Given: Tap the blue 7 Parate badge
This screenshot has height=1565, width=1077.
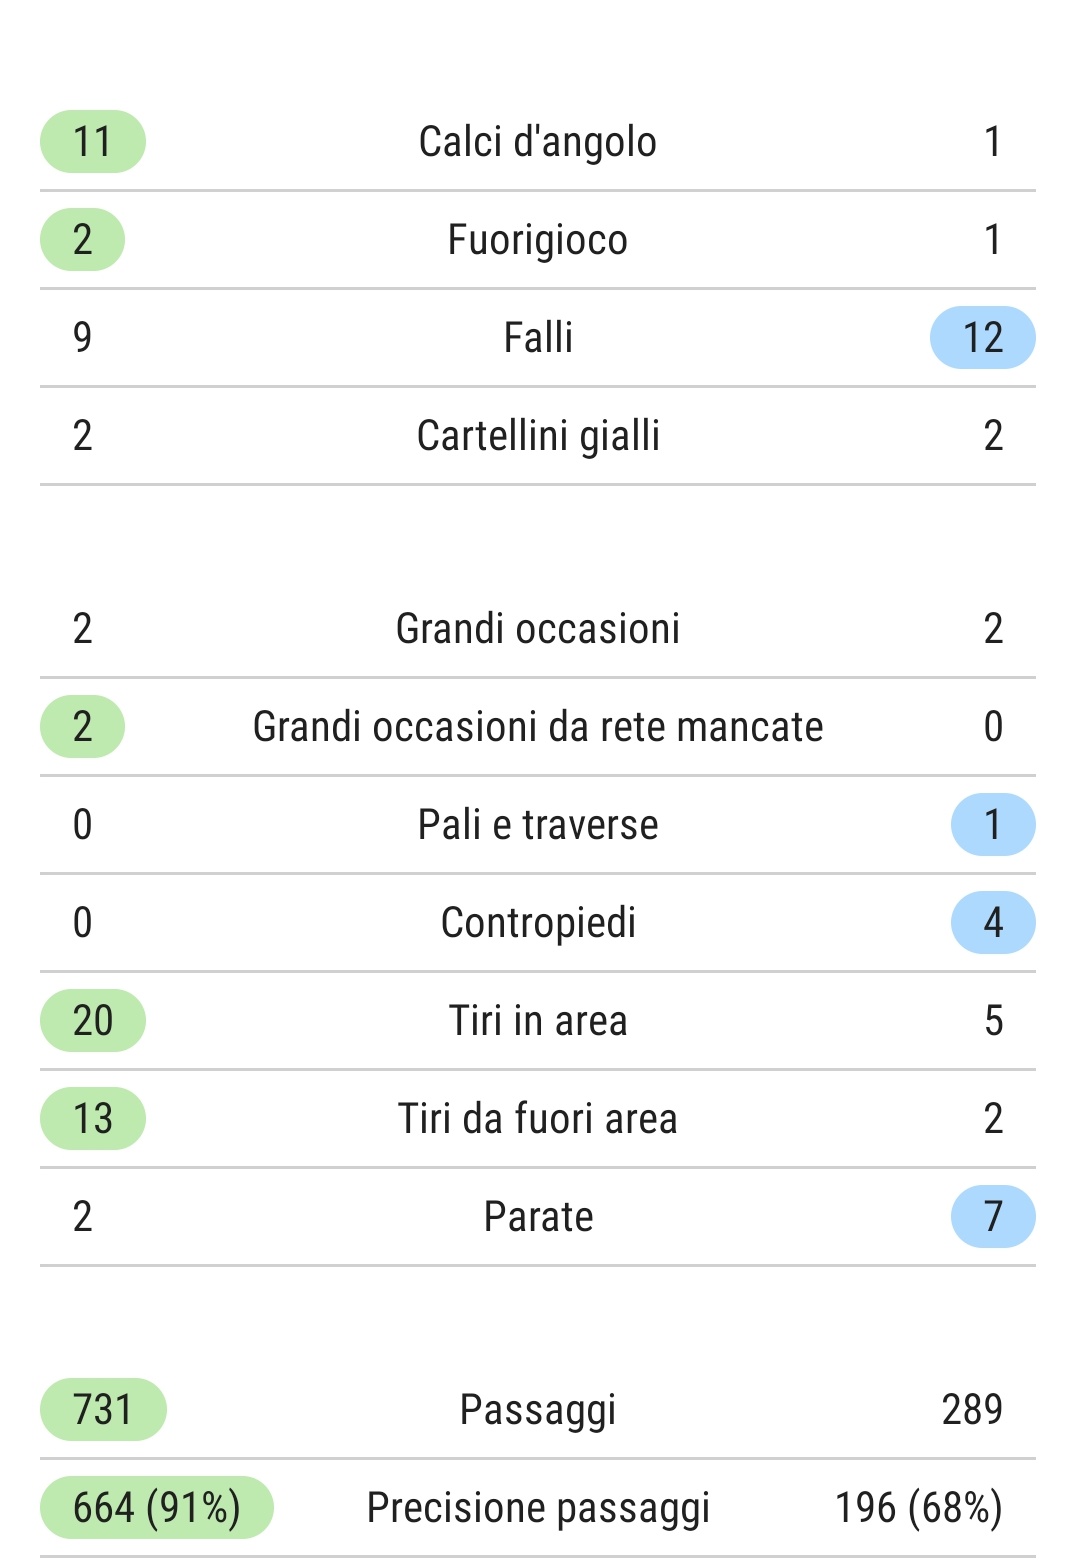Looking at the screenshot, I should (993, 1216).
